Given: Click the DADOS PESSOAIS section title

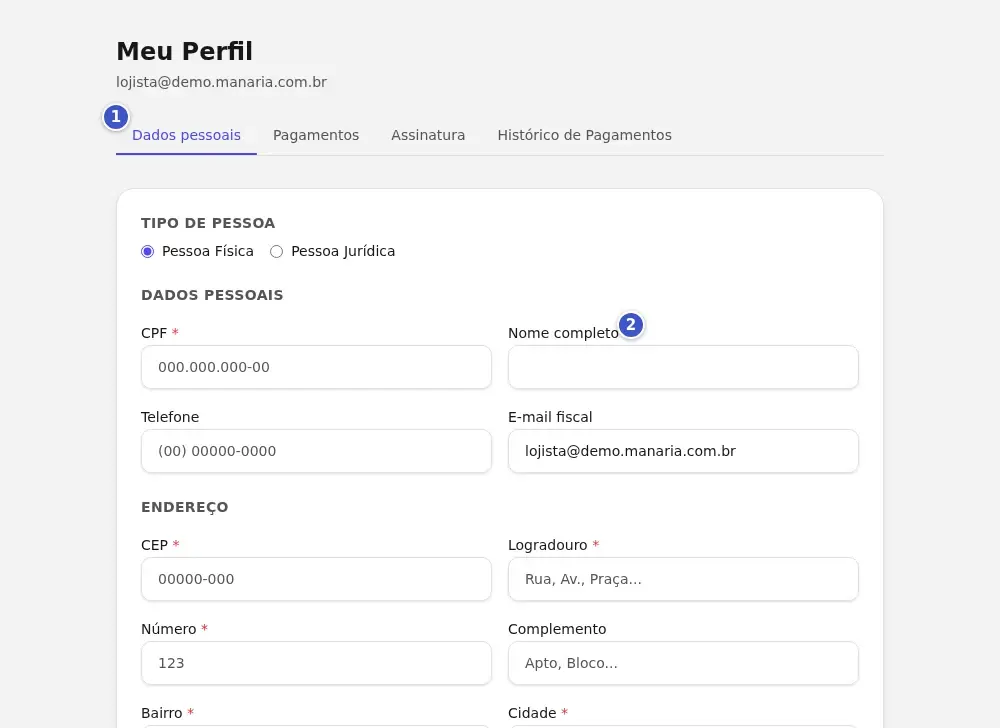Looking at the screenshot, I should (x=212, y=295).
